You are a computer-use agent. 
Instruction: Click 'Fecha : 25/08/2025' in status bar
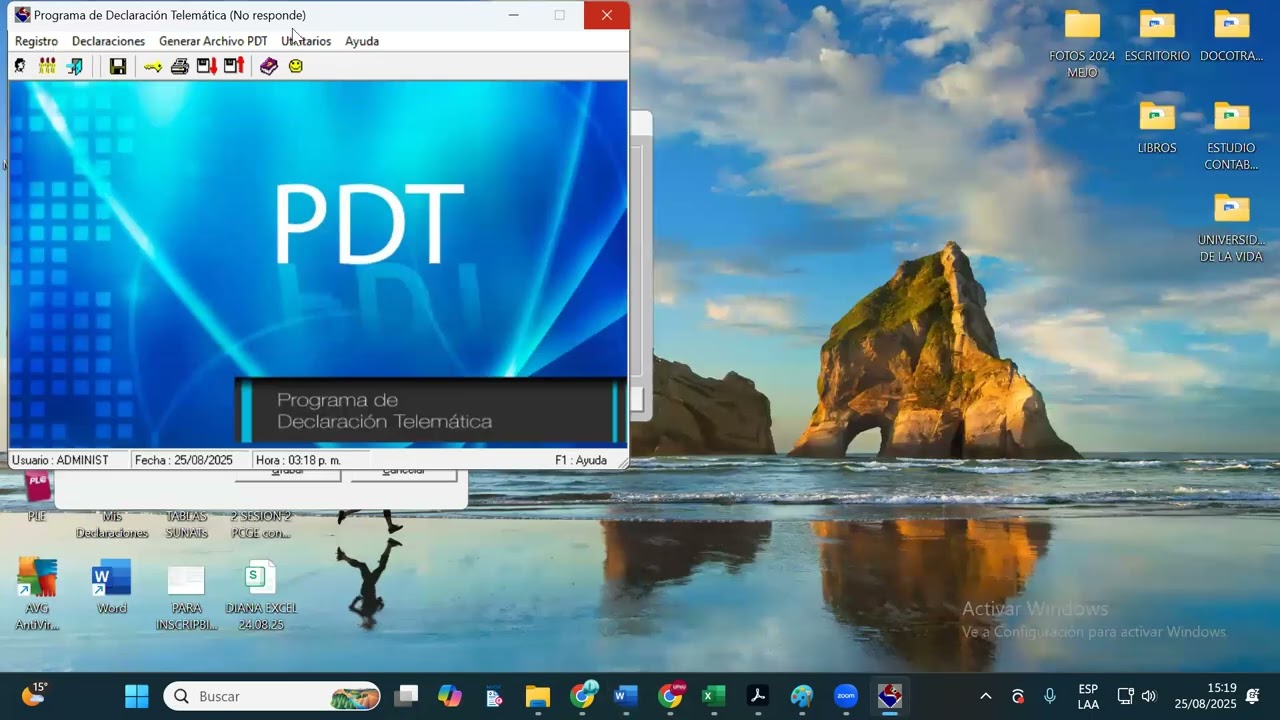[x=184, y=460]
